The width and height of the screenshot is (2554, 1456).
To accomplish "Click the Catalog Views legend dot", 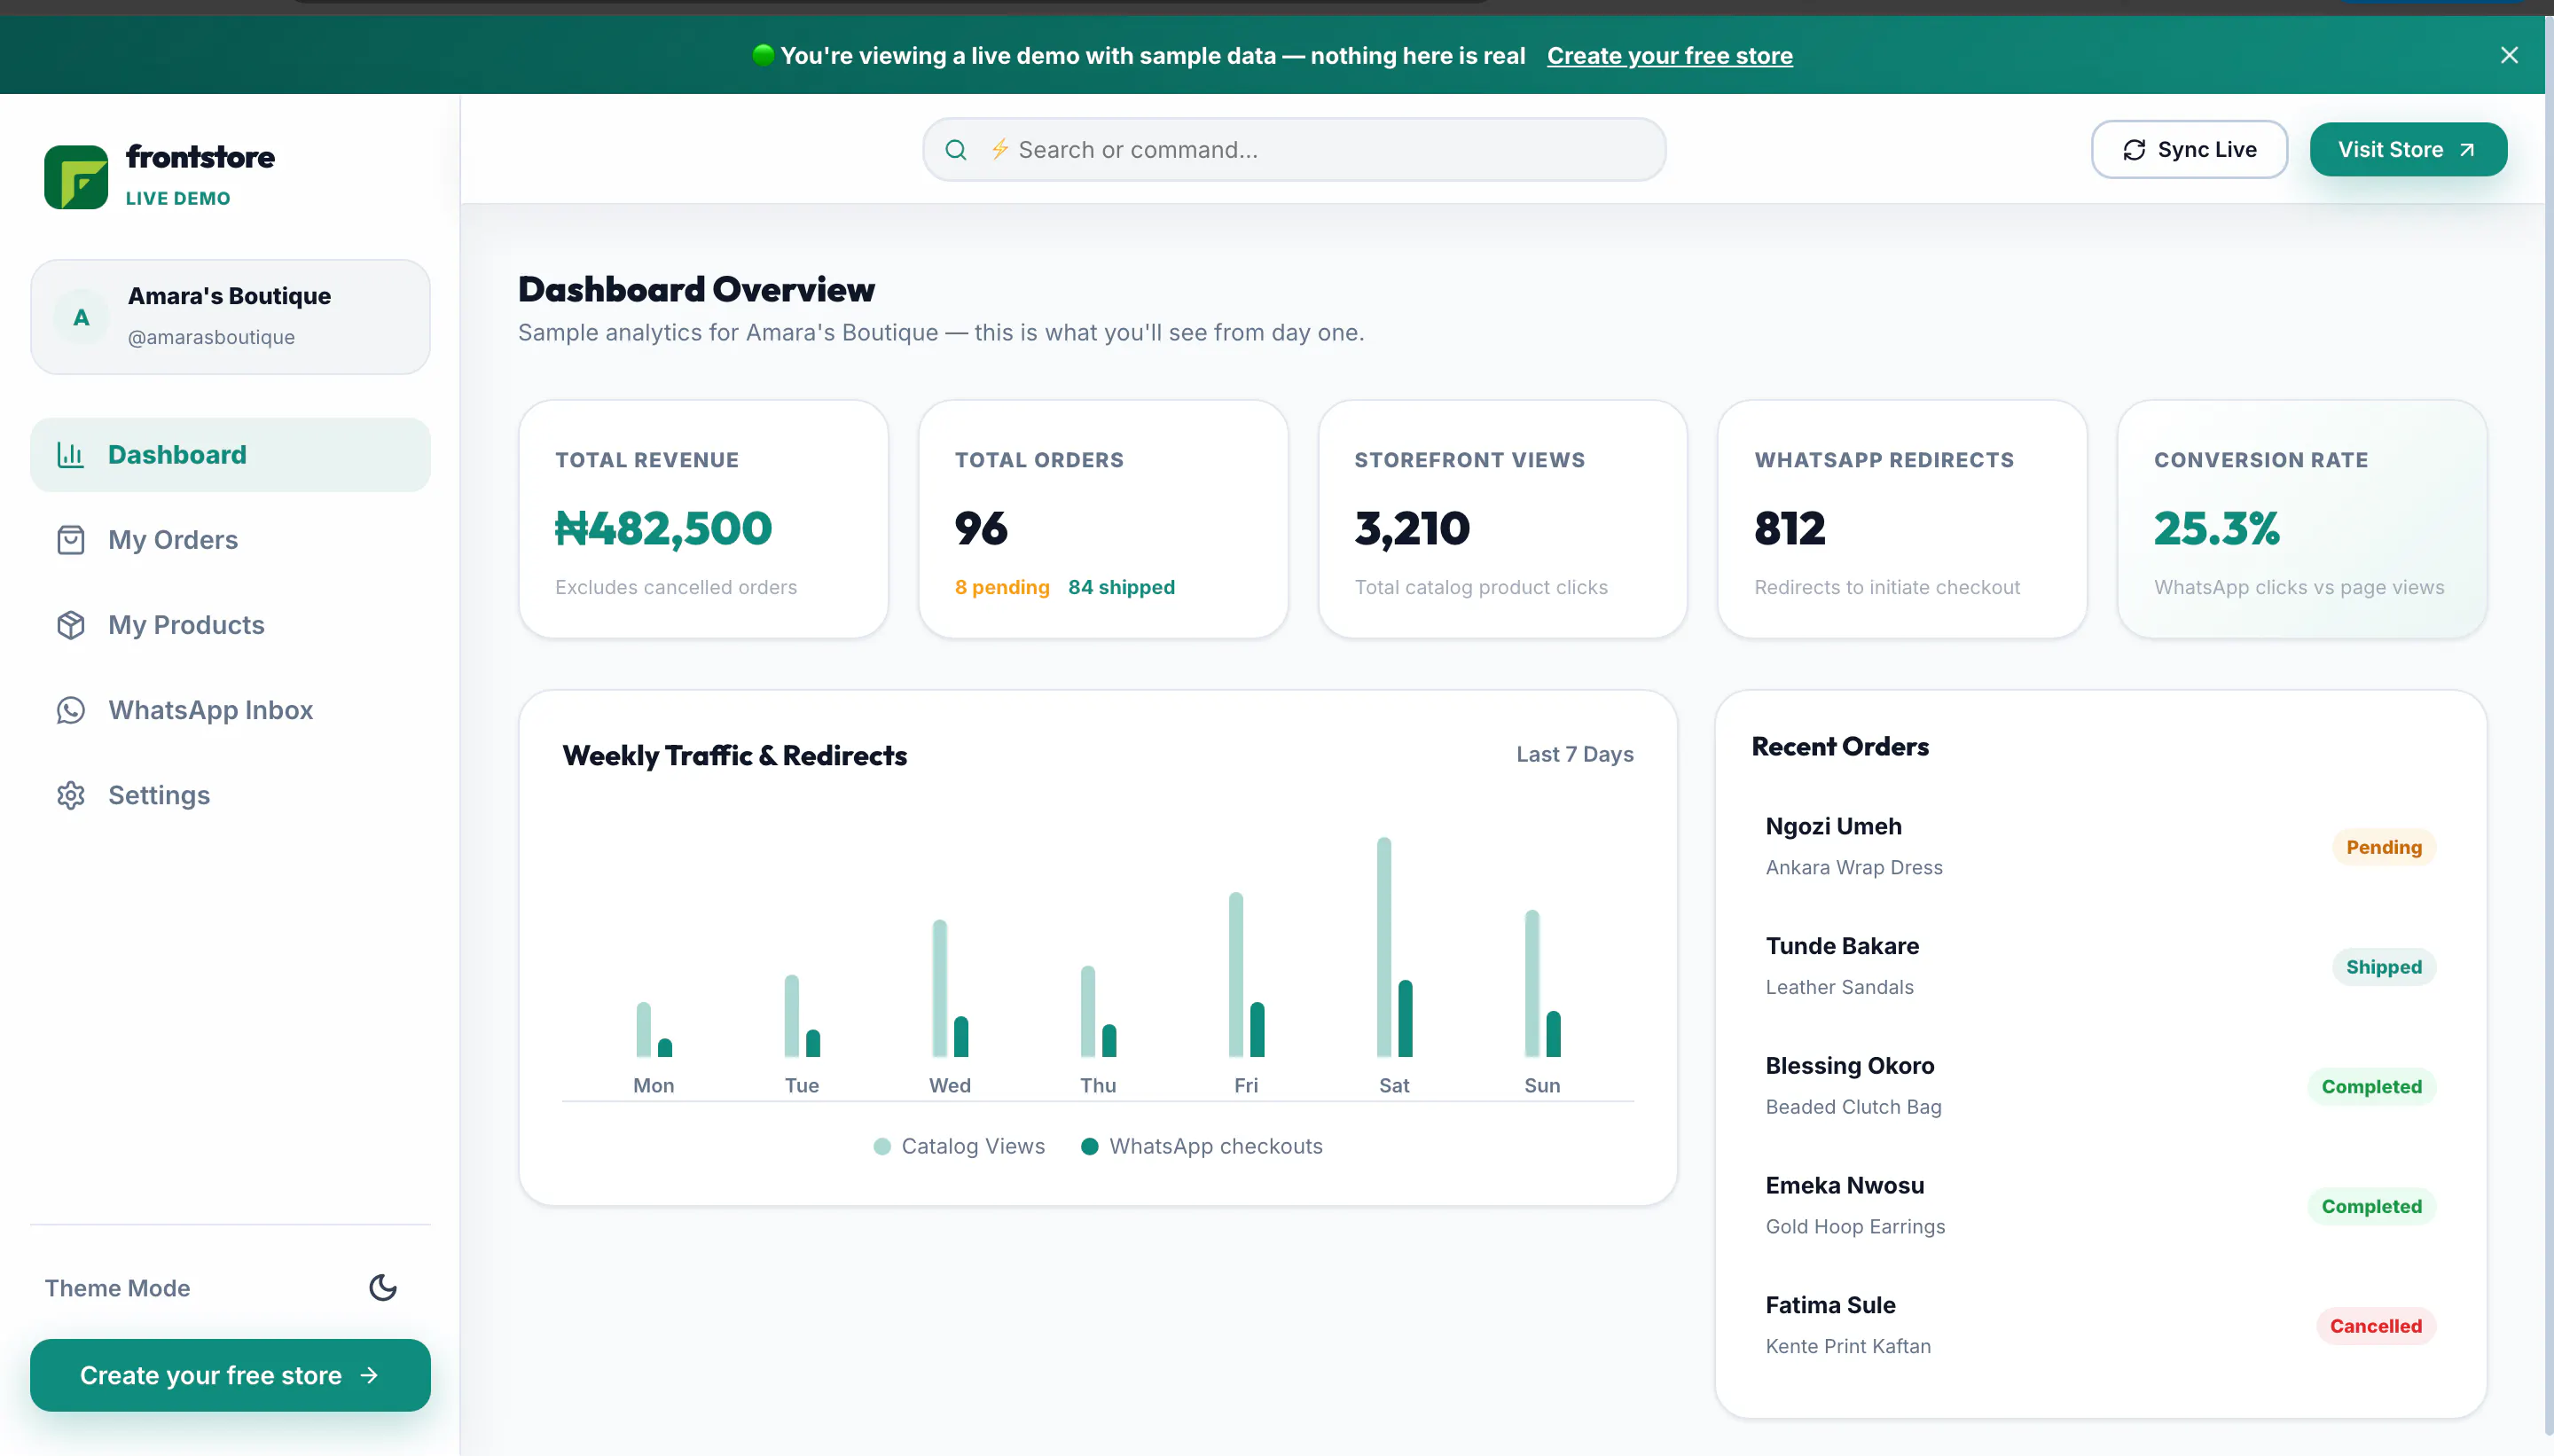I will click(x=882, y=1146).
